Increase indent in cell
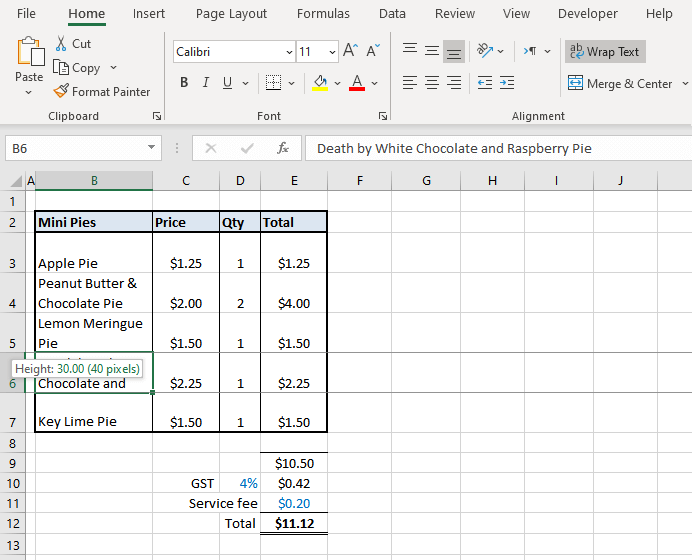This screenshot has width=692, height=560. 507,83
